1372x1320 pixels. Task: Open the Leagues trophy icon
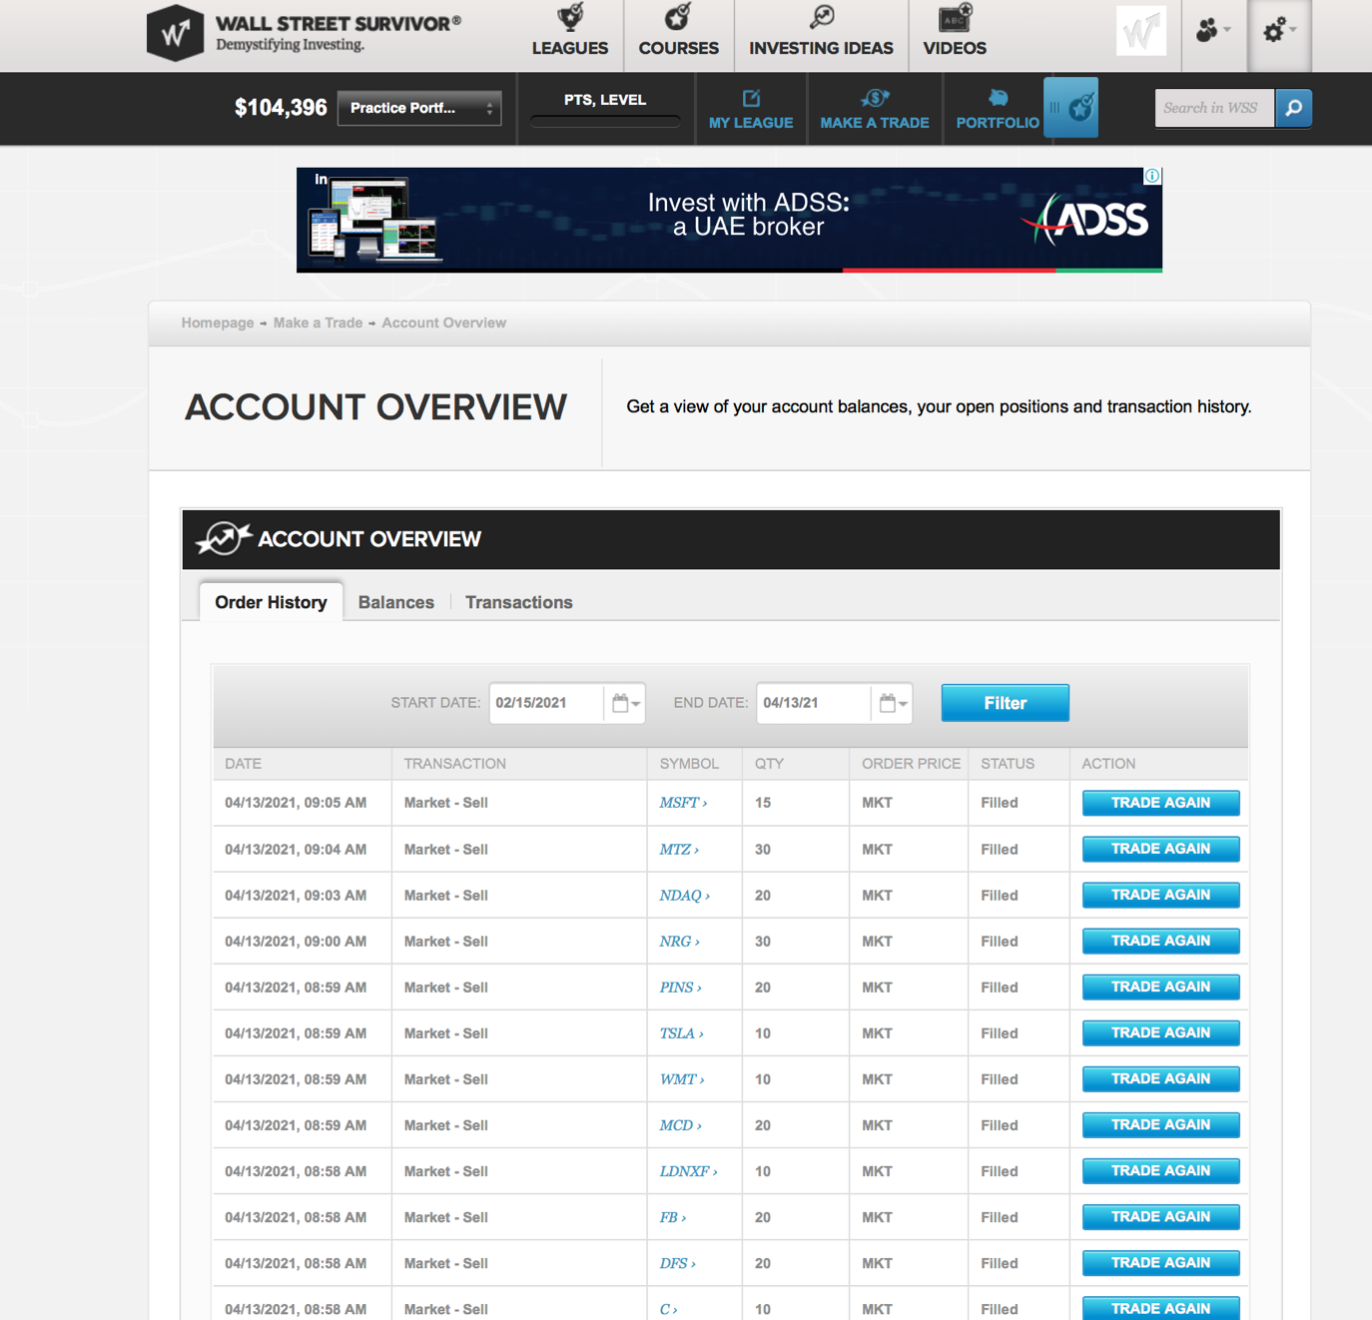pos(570,17)
